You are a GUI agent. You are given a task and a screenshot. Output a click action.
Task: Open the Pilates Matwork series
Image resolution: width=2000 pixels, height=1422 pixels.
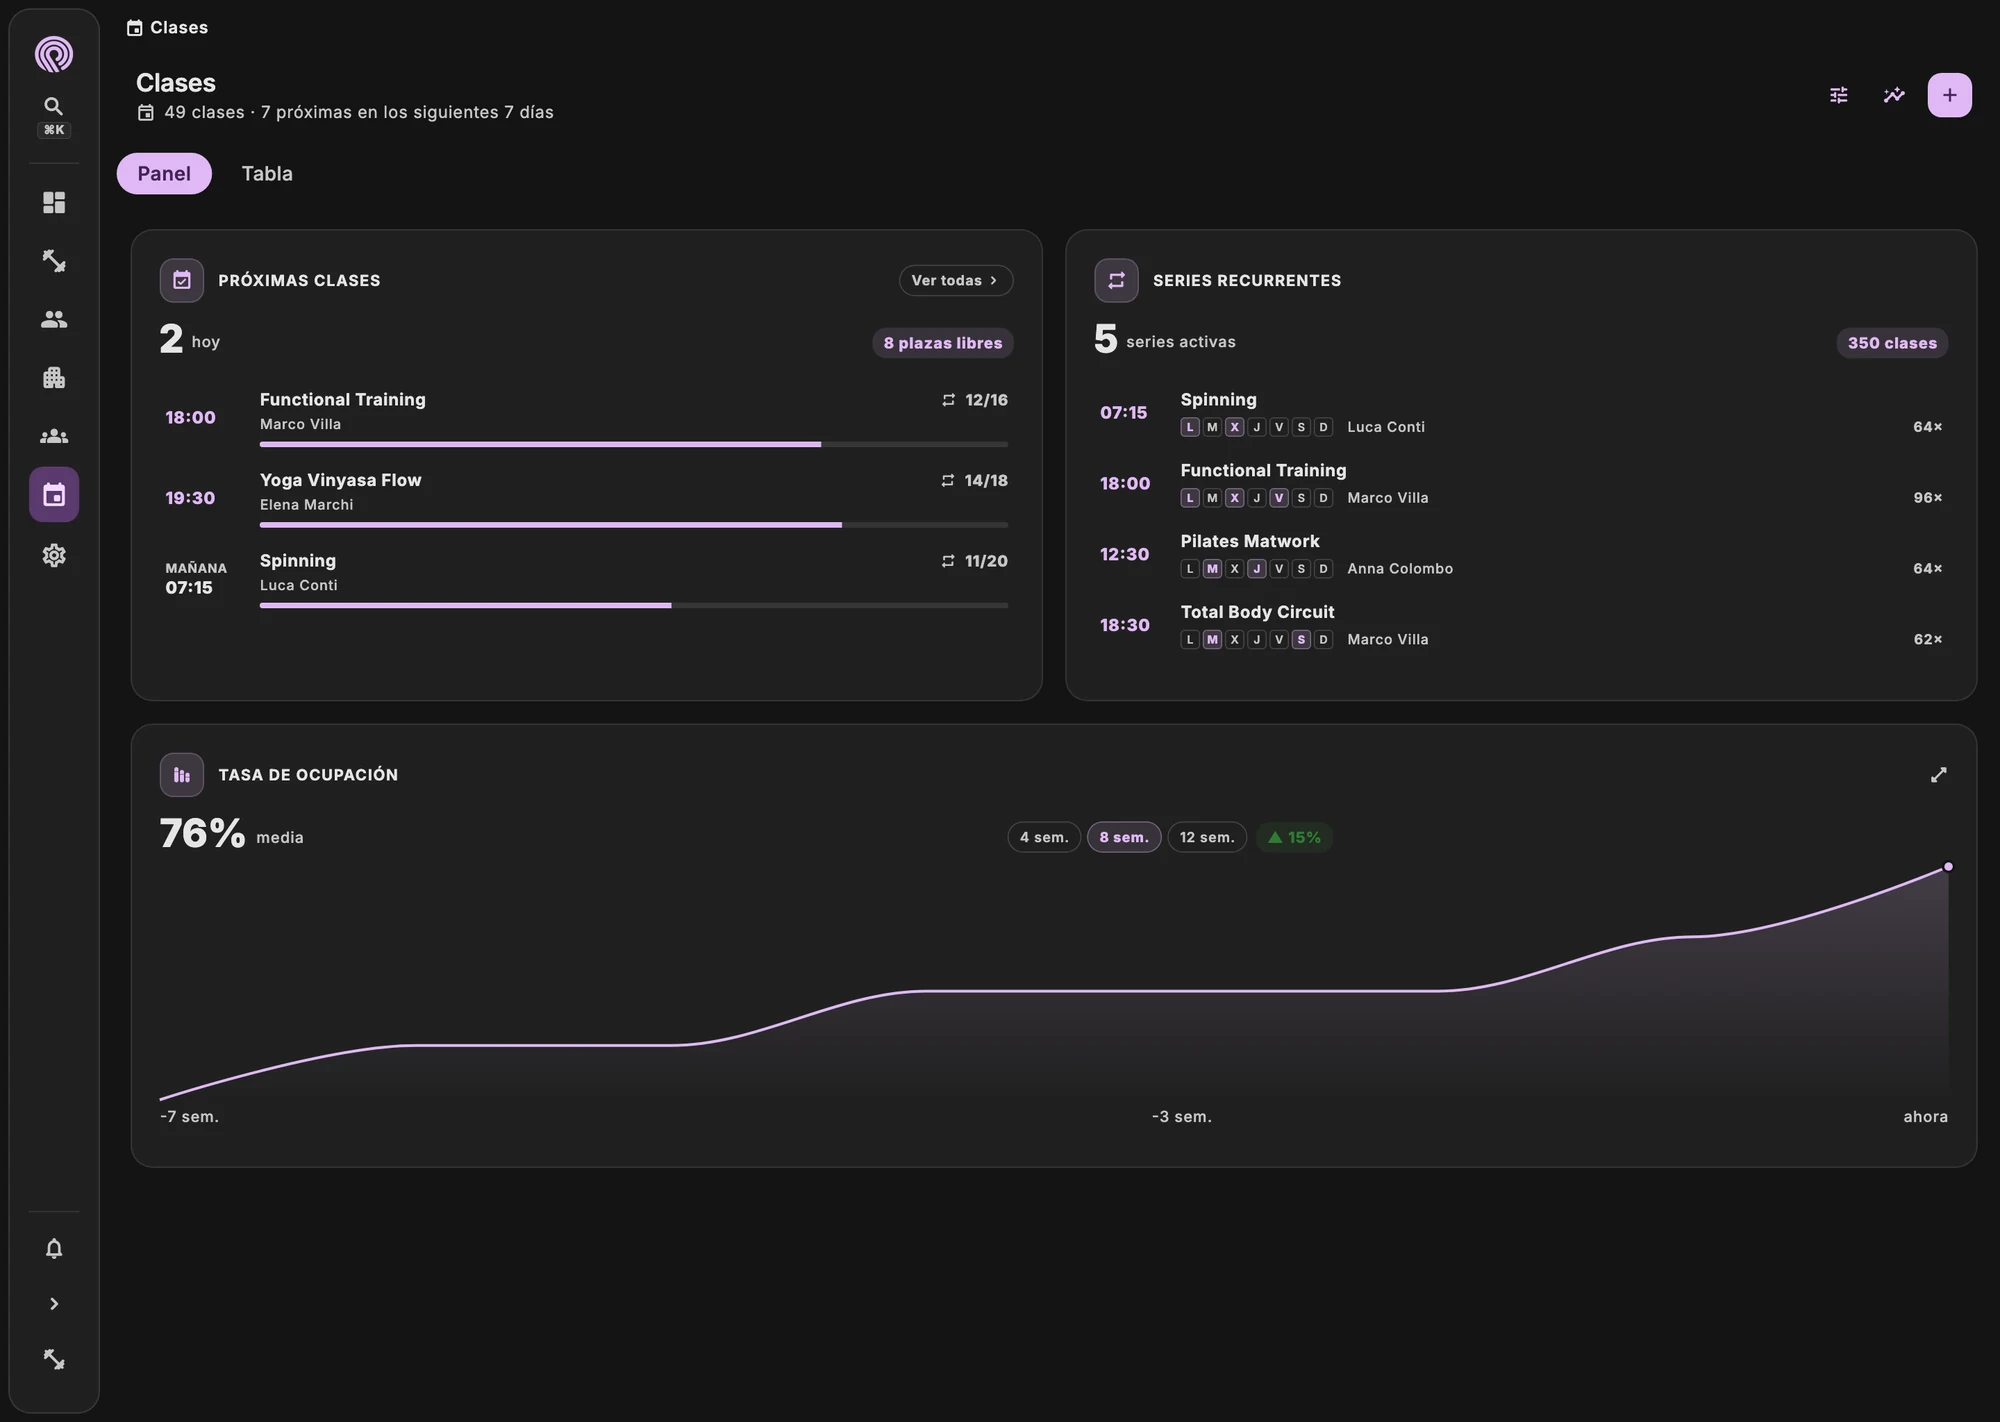[x=1521, y=554]
